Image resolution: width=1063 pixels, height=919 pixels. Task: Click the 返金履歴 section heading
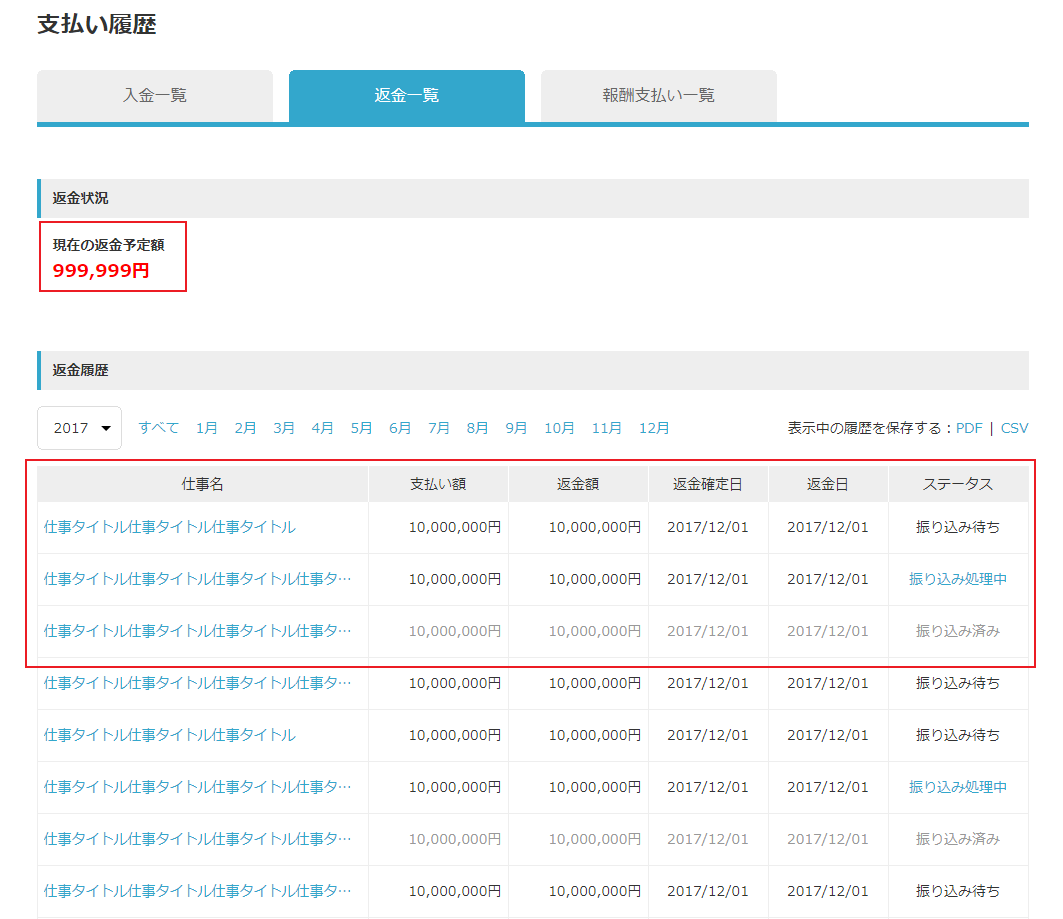[80, 370]
